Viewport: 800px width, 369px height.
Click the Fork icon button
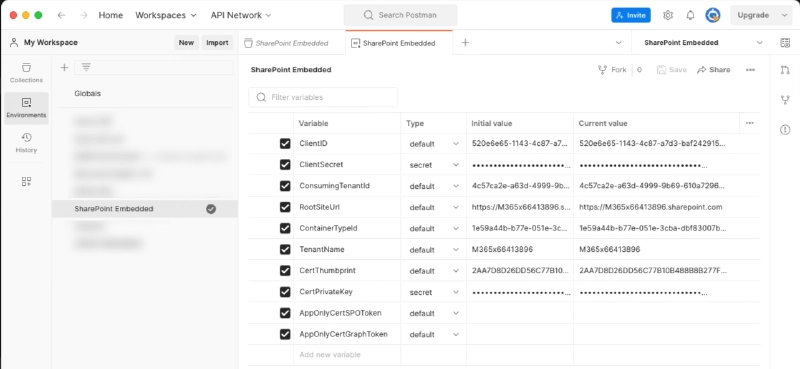coord(612,70)
